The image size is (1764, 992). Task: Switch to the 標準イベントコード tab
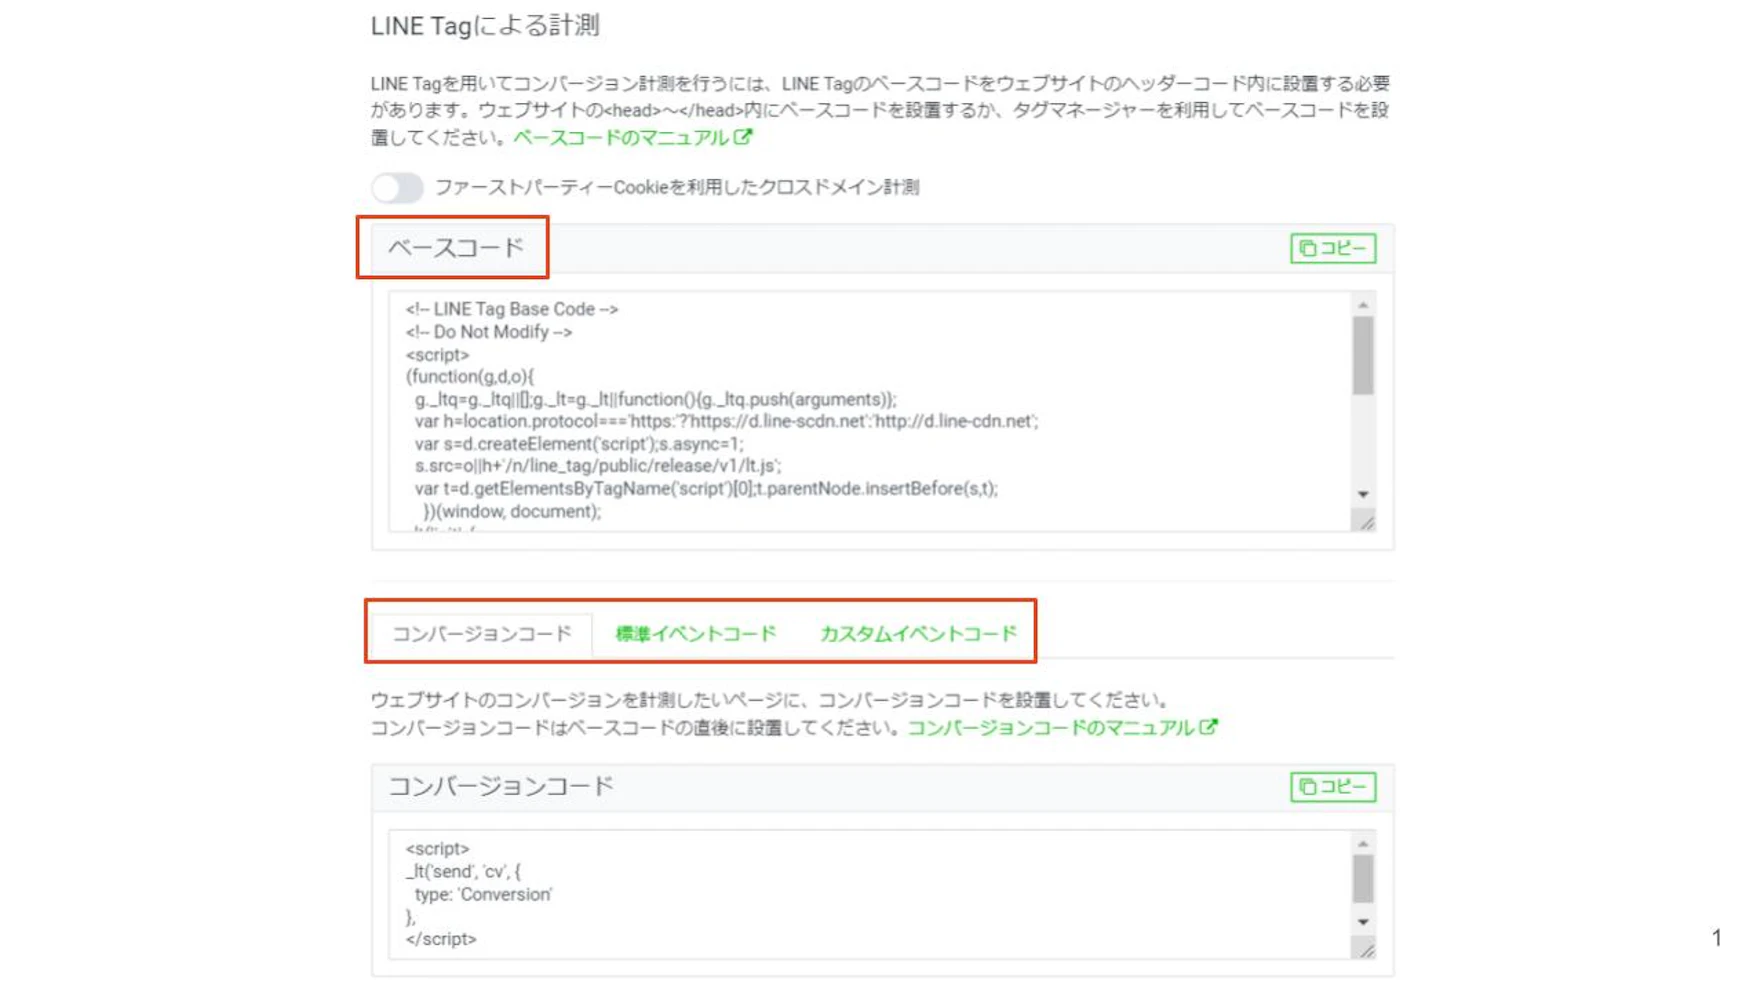click(696, 634)
